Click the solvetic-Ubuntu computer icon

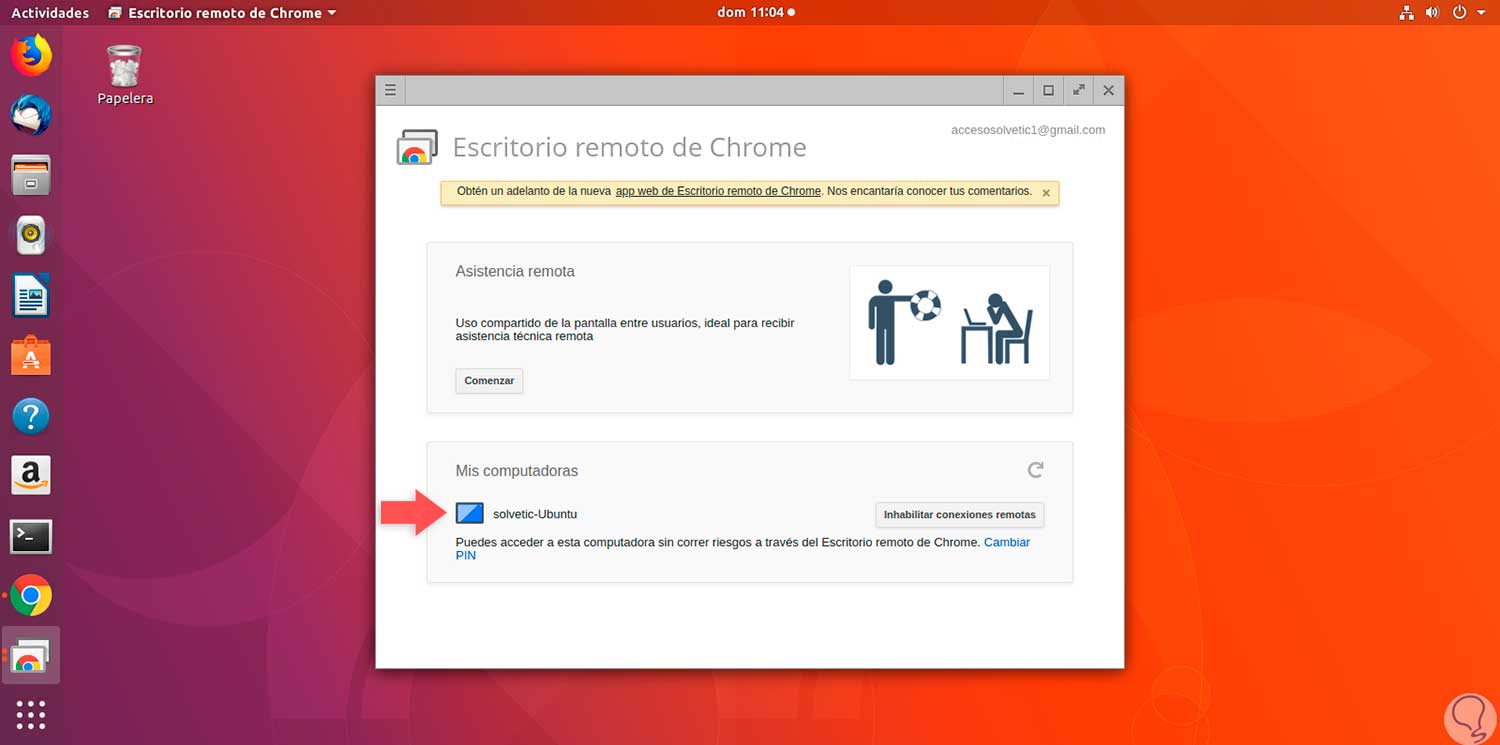point(470,514)
